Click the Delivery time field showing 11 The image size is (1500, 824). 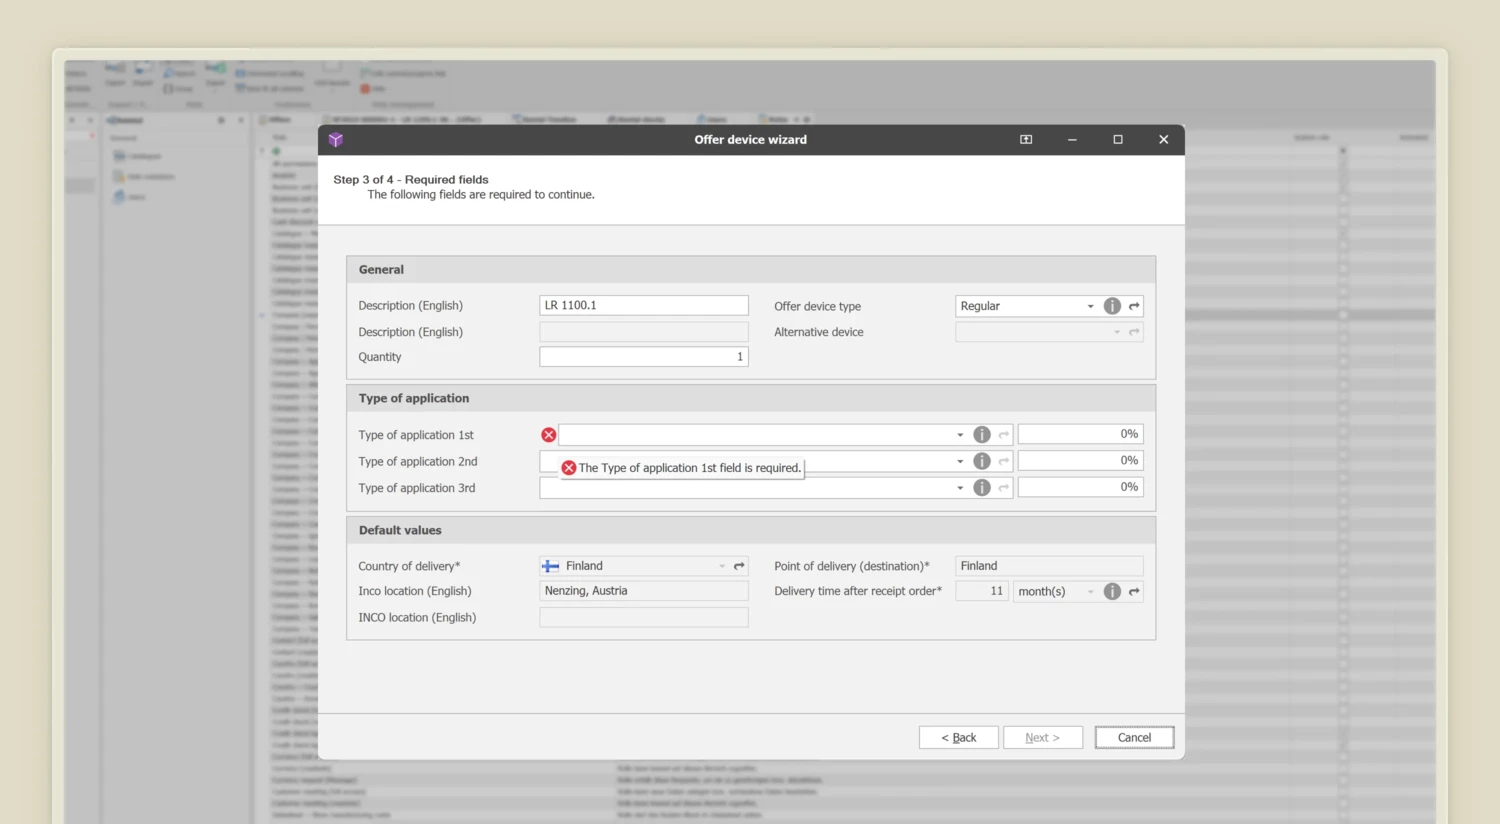pyautogui.click(x=982, y=591)
